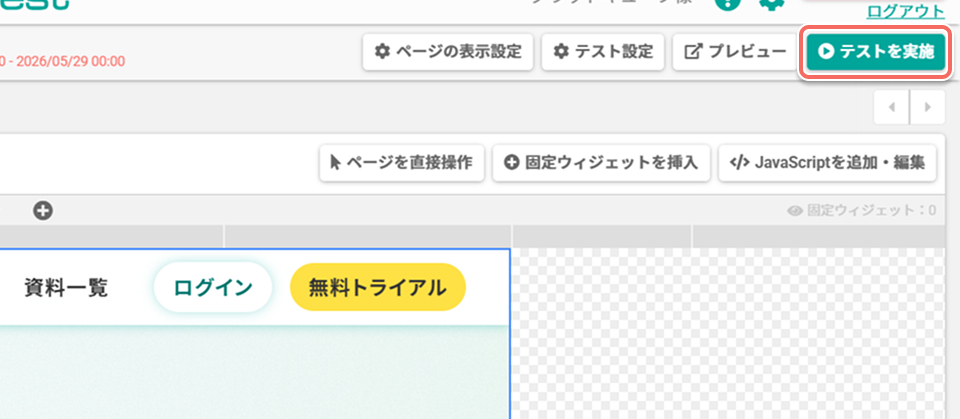Screen dimensions: 960x419
Task: Click the ログアウト link
Action: point(906,12)
